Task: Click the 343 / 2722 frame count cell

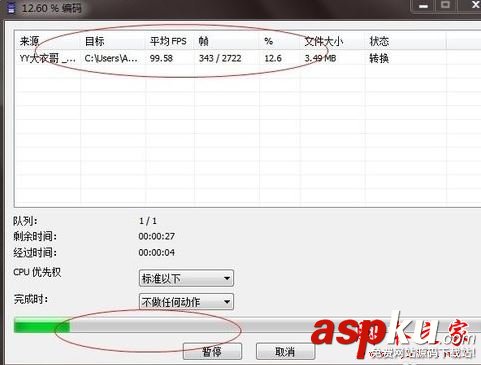Action: coord(220,58)
